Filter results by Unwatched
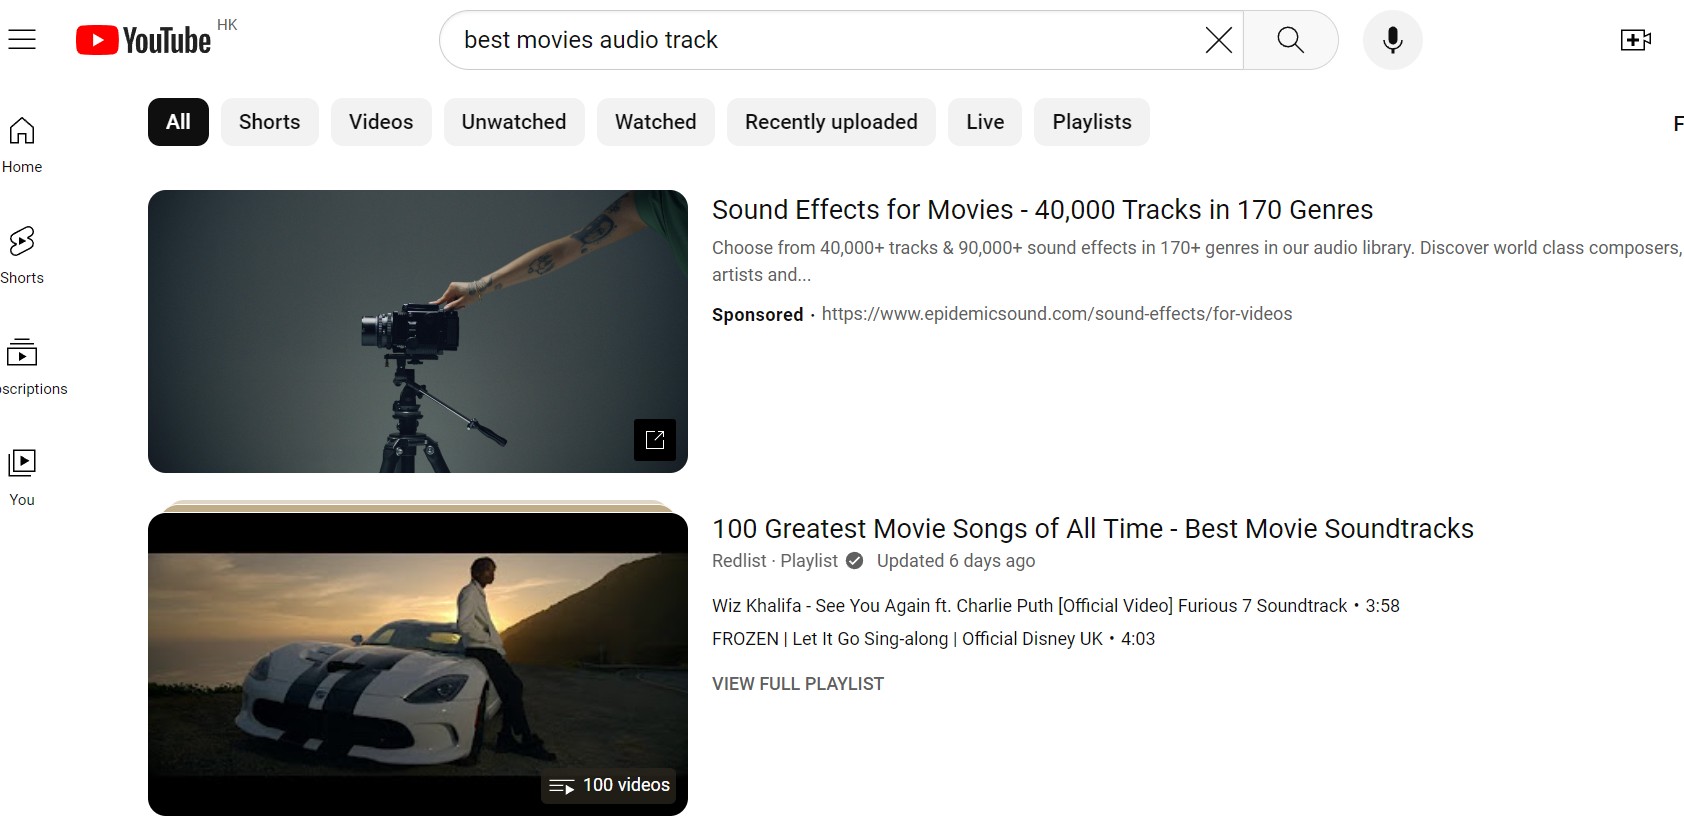Screen dimensions: 1684x820 pyautogui.click(x=514, y=122)
